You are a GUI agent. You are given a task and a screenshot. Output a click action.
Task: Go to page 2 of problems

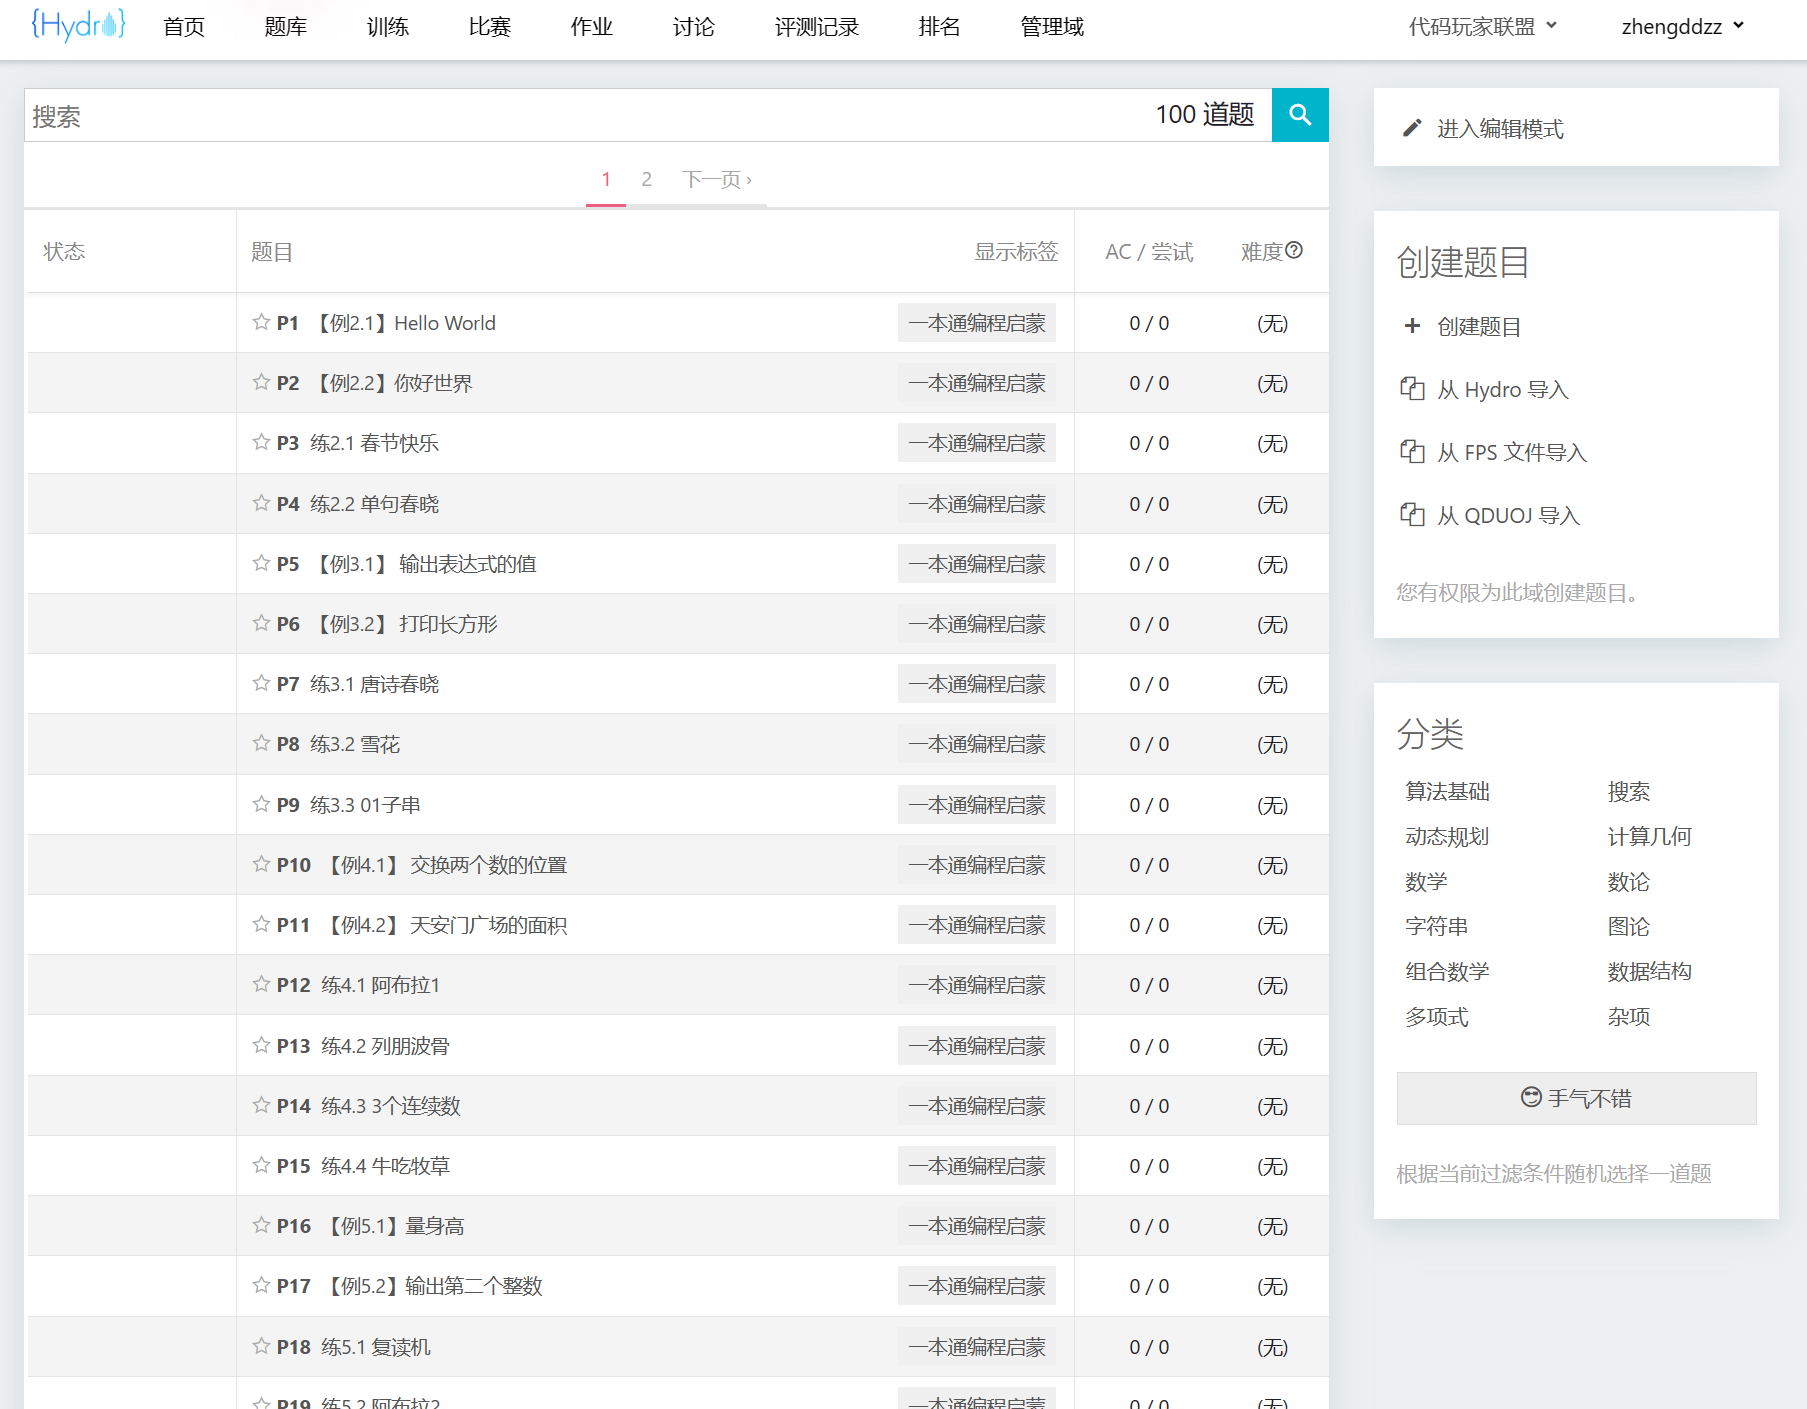[x=646, y=179]
